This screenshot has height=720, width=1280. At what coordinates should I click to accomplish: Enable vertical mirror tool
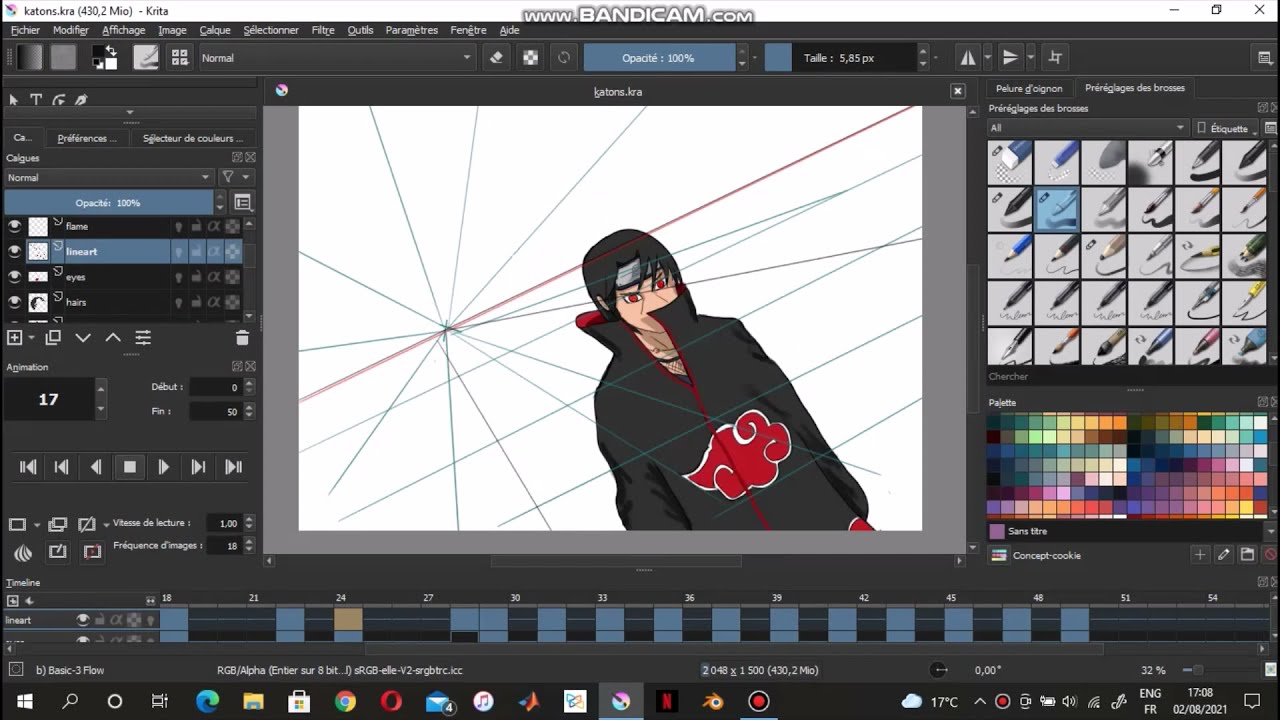(x=1010, y=58)
